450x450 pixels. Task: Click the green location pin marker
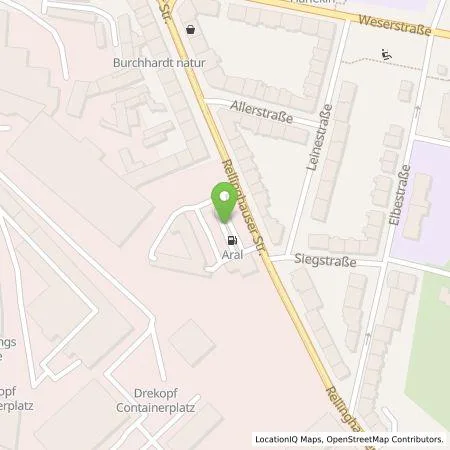225,202
